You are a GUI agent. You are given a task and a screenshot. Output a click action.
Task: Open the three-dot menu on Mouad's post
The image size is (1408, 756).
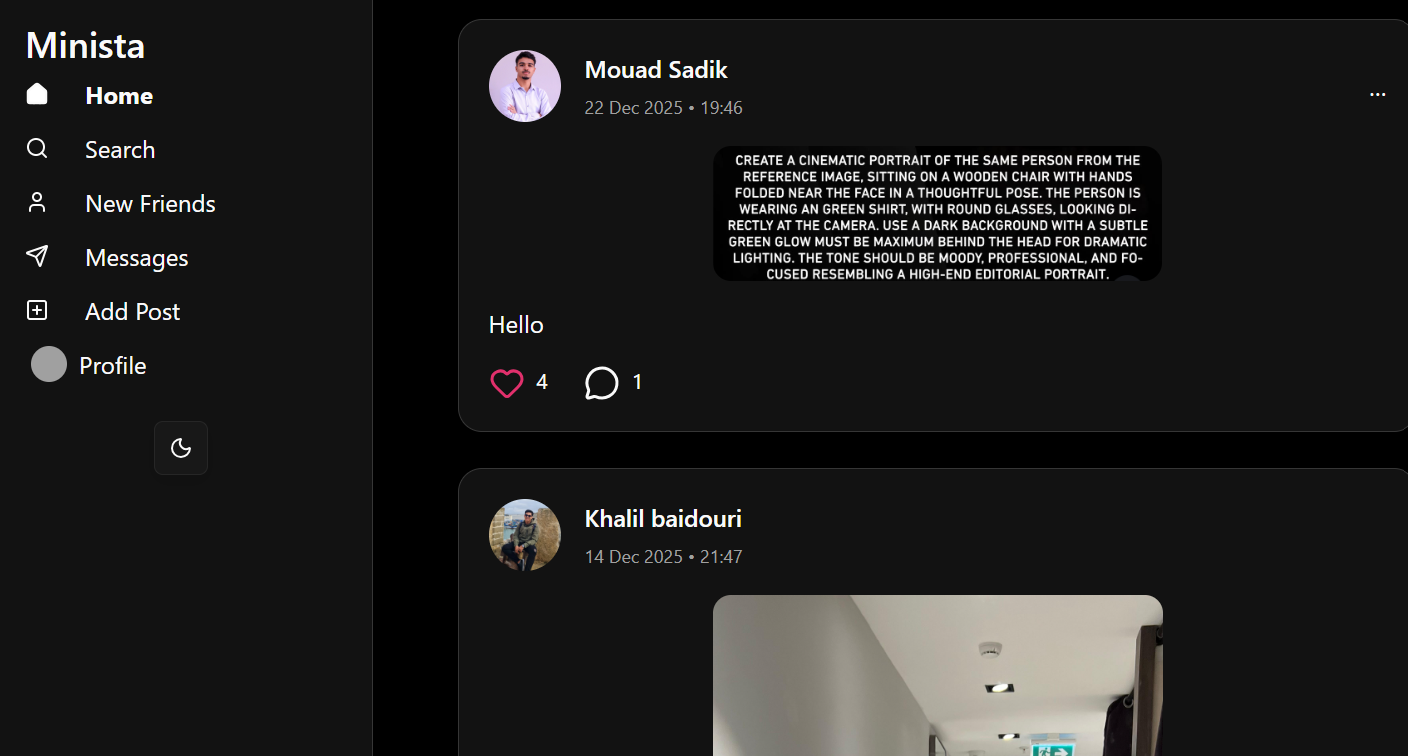(x=1377, y=95)
